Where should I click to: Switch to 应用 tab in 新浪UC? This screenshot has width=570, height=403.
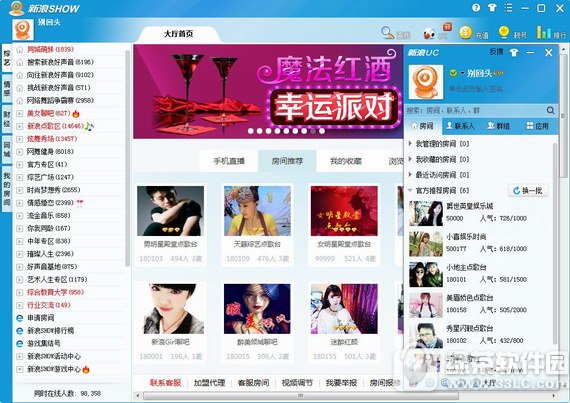pos(537,126)
